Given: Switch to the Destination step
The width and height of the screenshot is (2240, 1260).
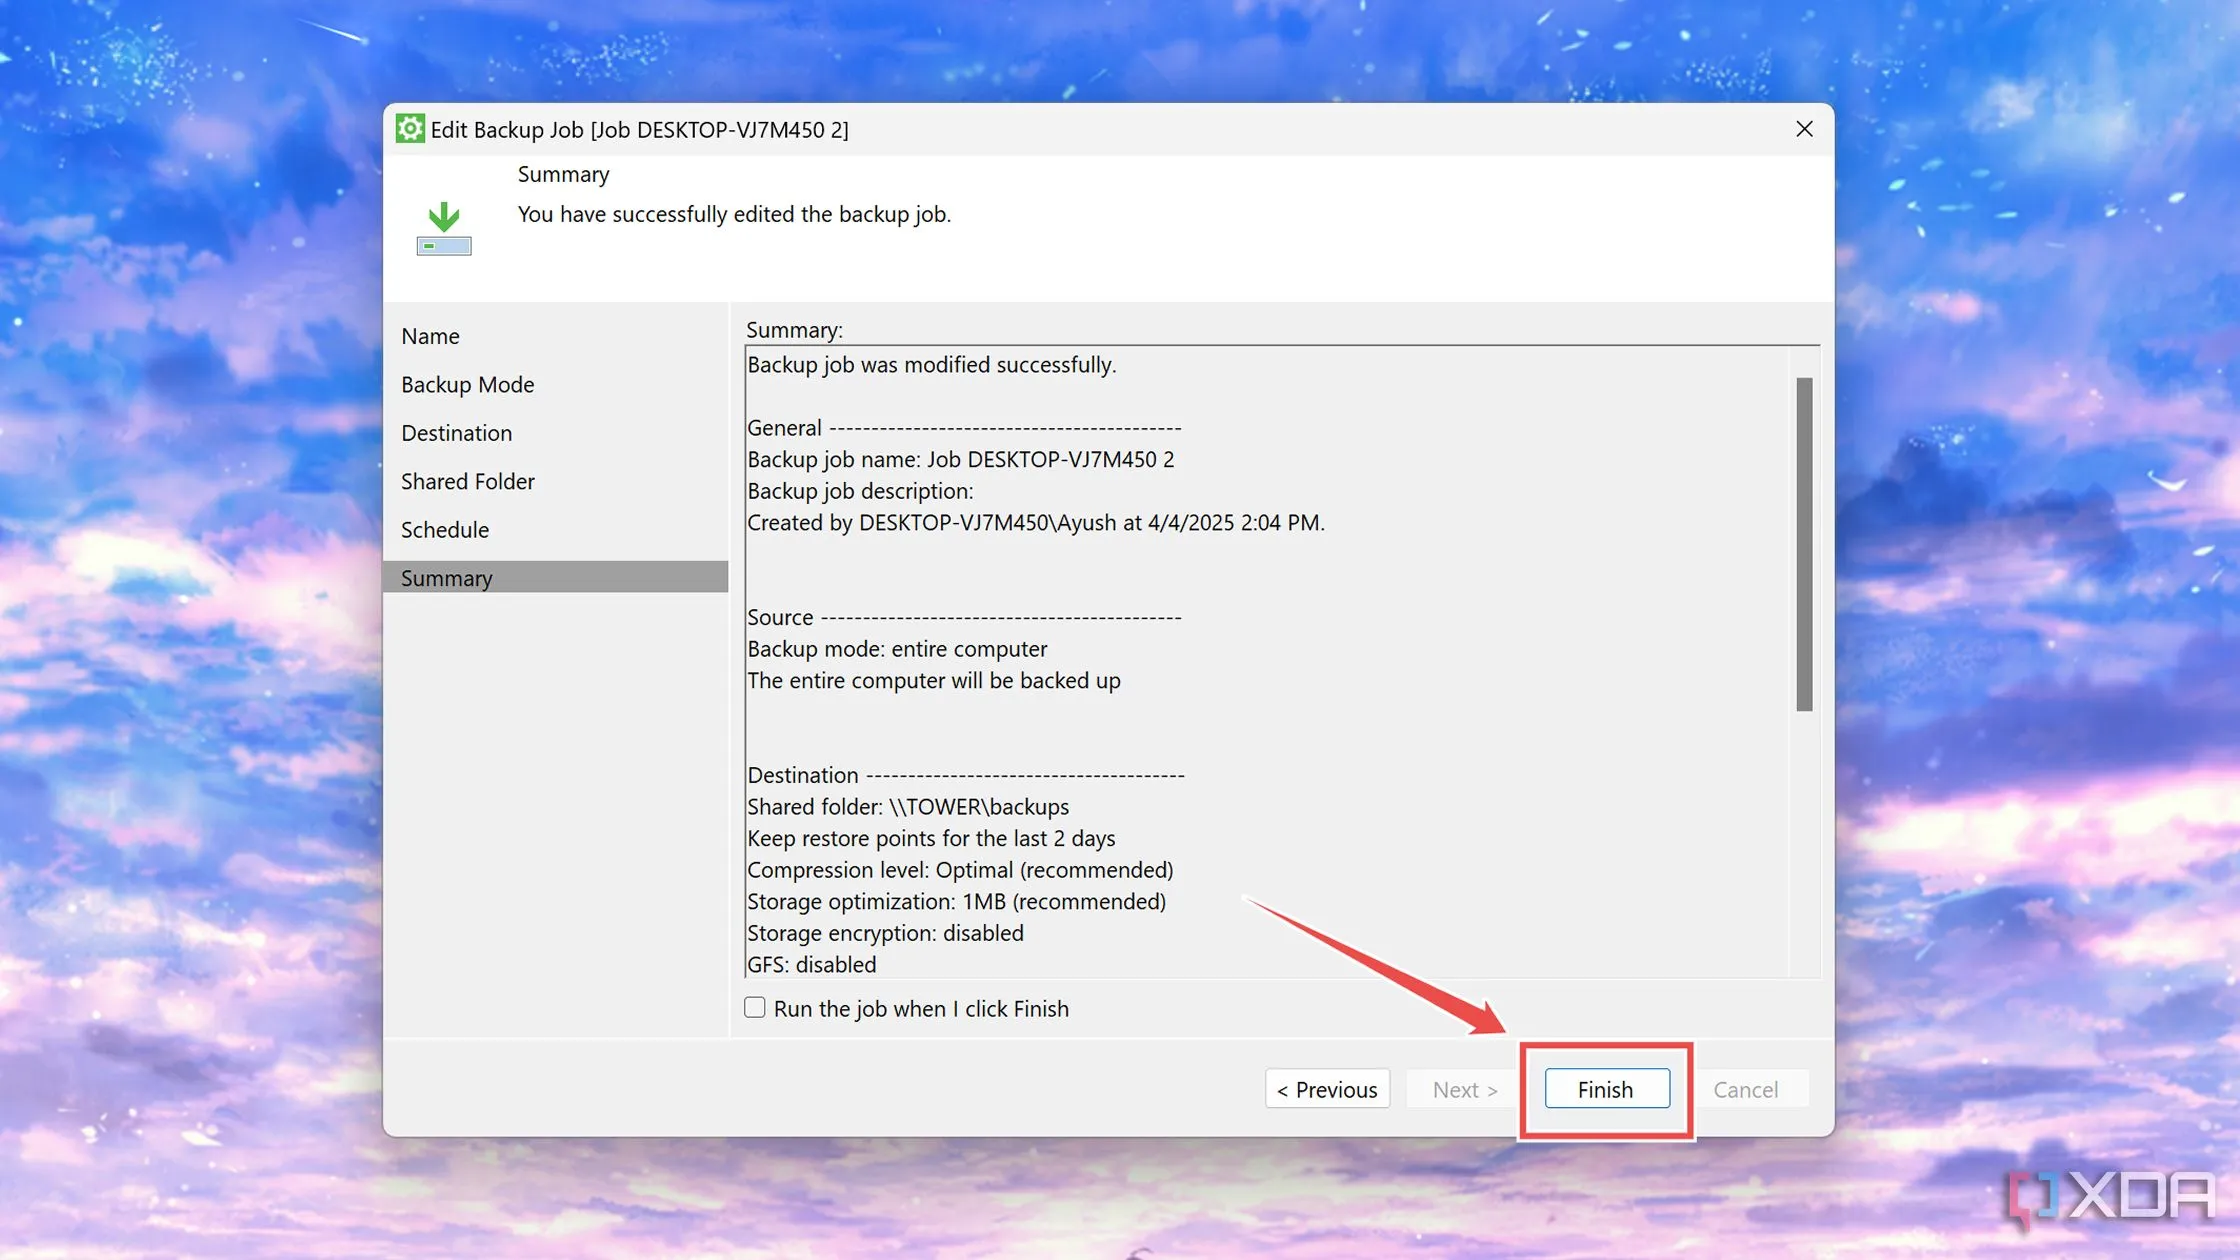Looking at the screenshot, I should coord(456,433).
